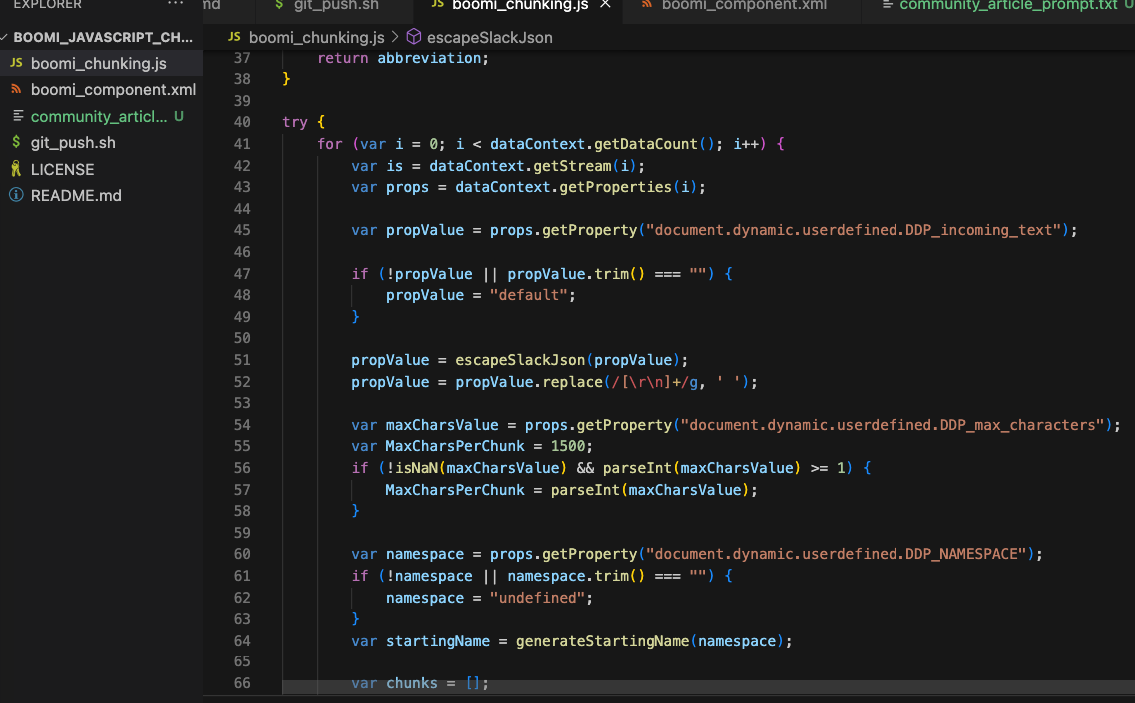Screen dimensions: 1135x703
Task: Click the README.md info icon in Explorer
Action: point(16,195)
